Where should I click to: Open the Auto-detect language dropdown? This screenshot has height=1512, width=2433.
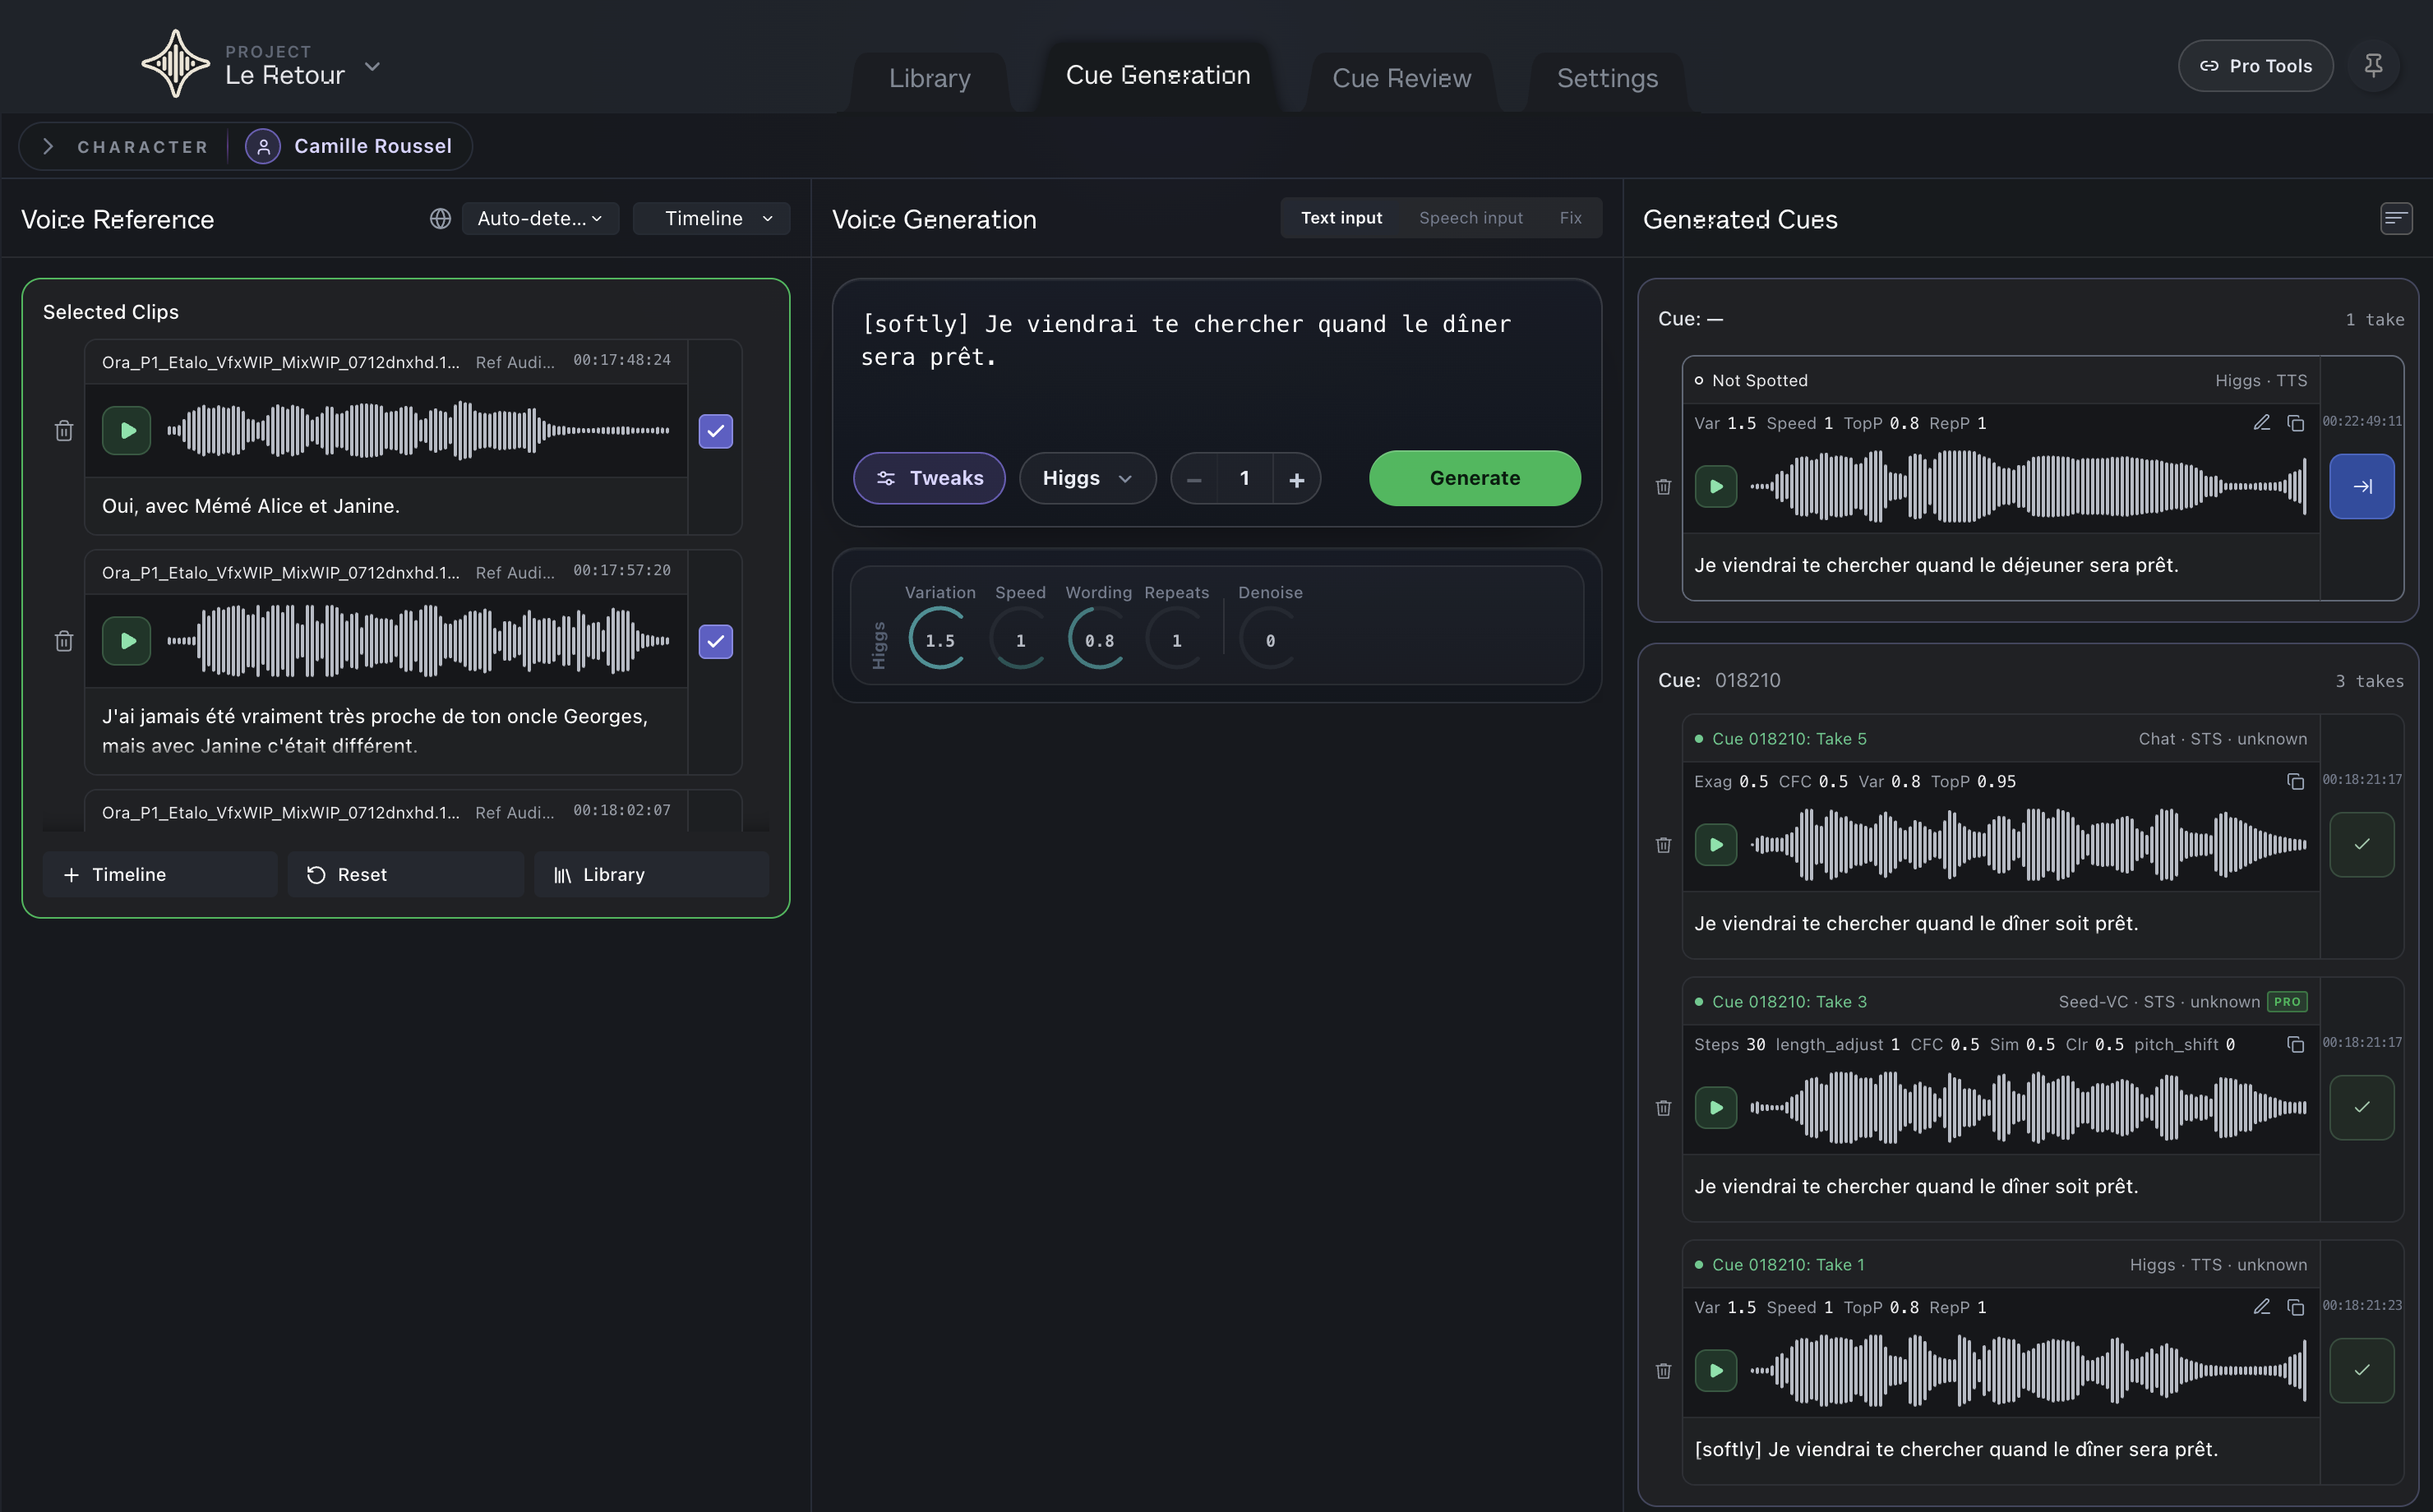pyautogui.click(x=540, y=219)
